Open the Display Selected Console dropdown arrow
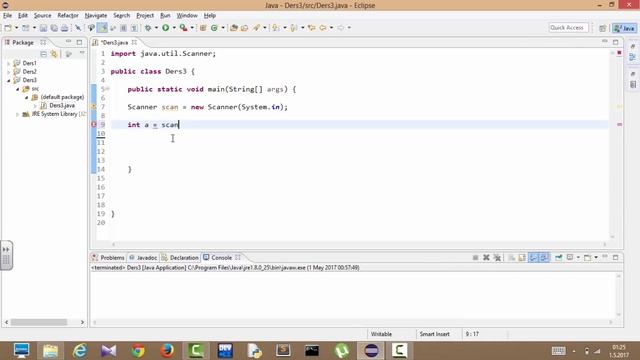 578,258
